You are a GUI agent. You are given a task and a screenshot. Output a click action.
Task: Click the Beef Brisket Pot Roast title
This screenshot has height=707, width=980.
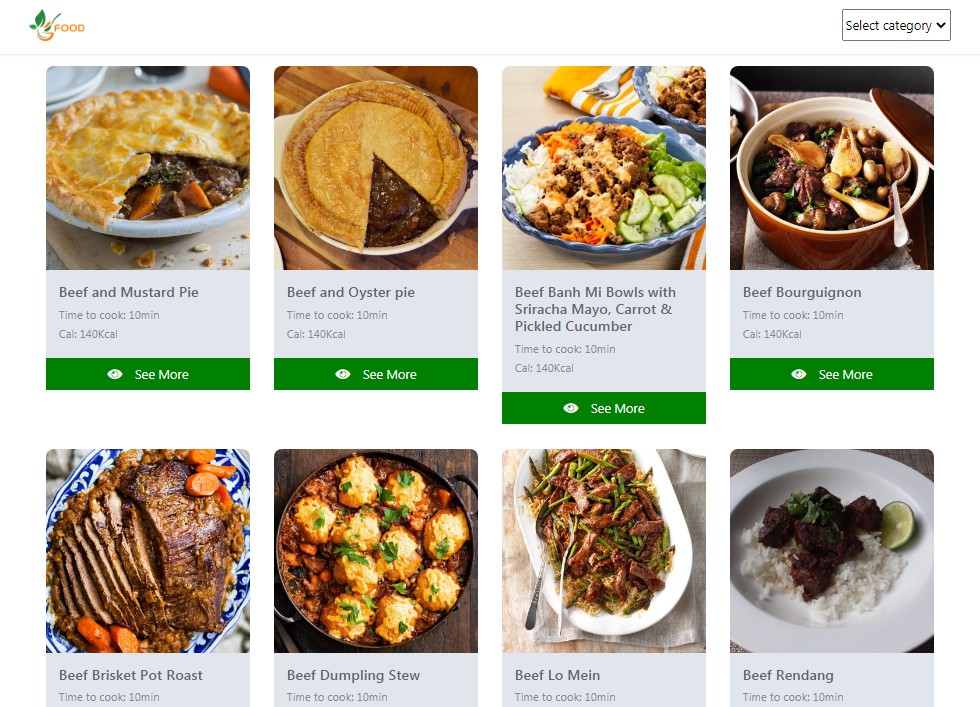(x=131, y=675)
